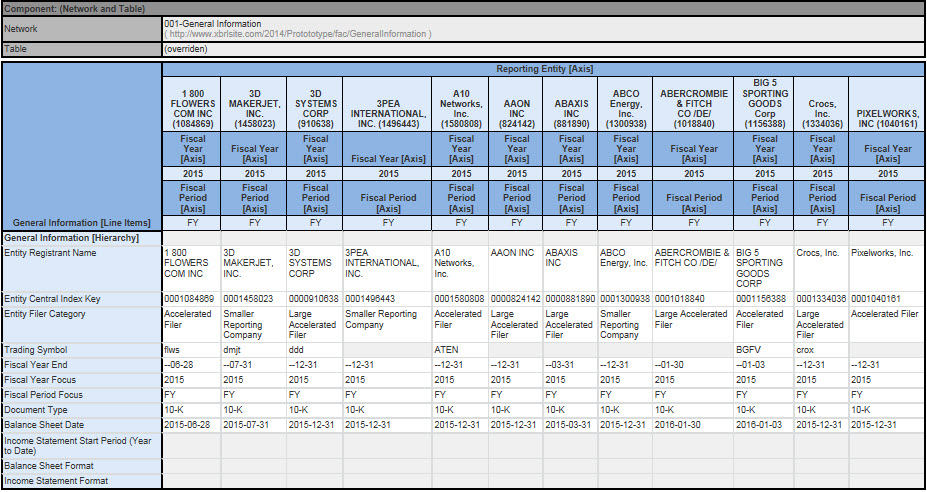Click 'ABERCROMBIE & FITCH CO /DE/ (1018840)' header
Screen dimensions: 927x492
pos(693,104)
